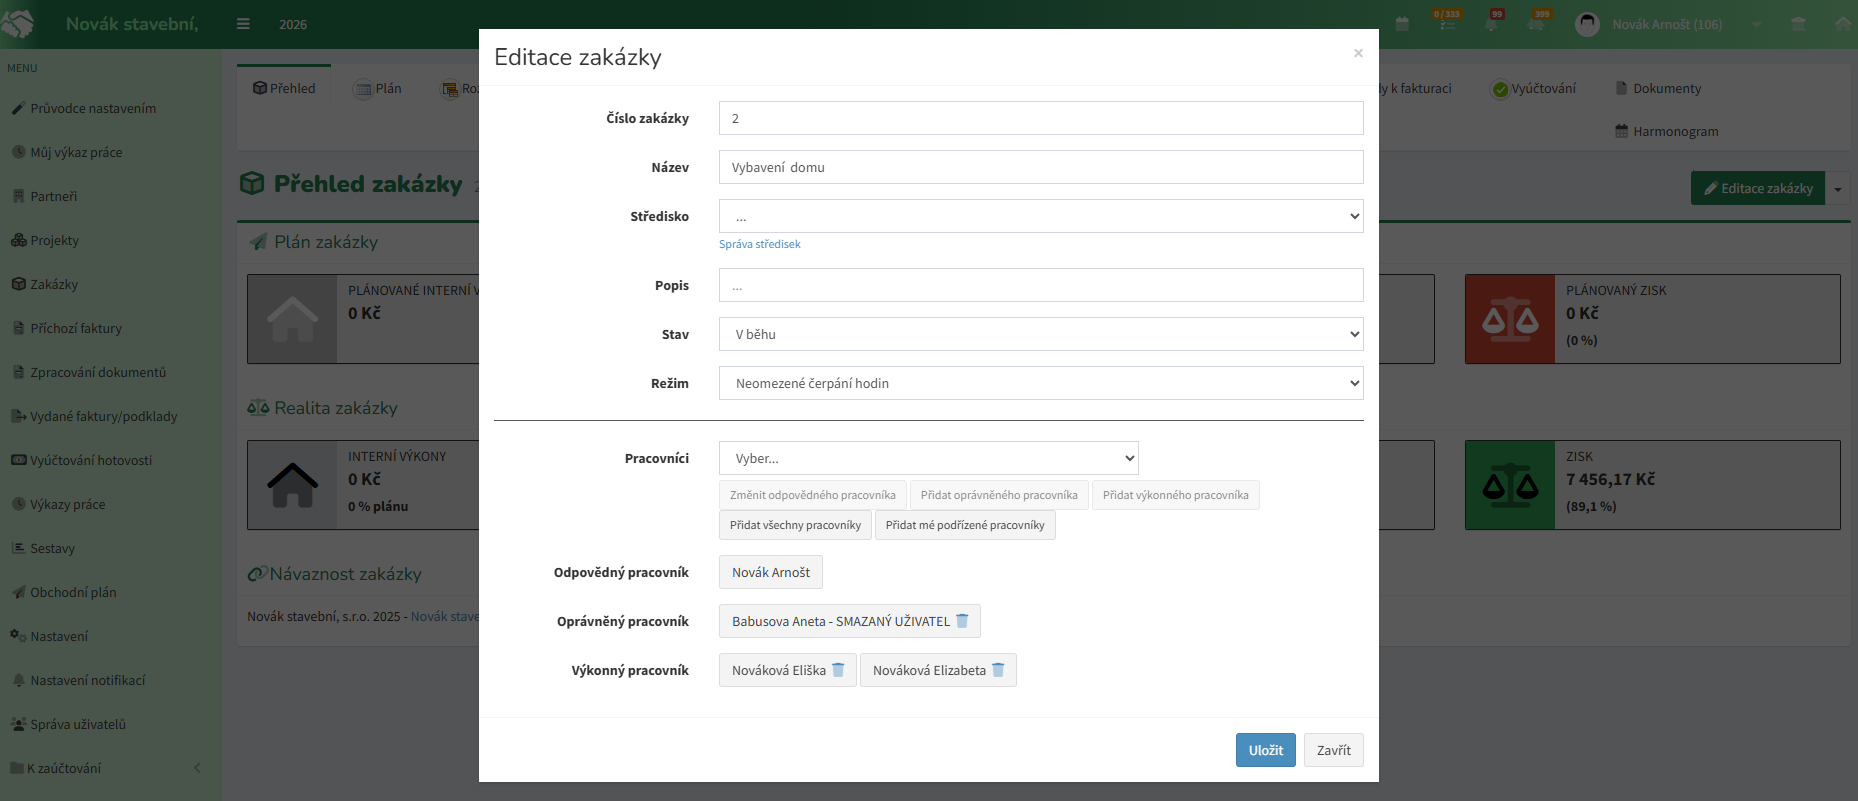Open the bank building icon in header

click(x=1798, y=24)
